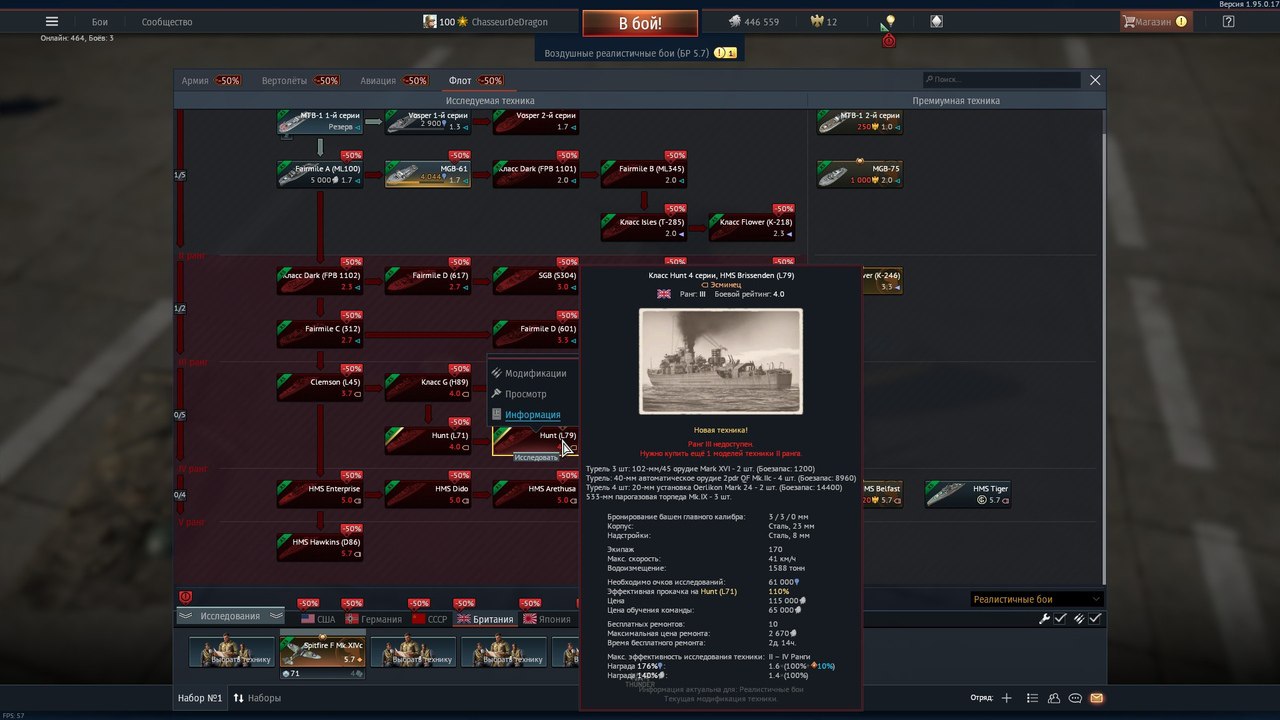
Task: Click the Исследовать button under Hunt (L79)
Action: pyautogui.click(x=536, y=457)
